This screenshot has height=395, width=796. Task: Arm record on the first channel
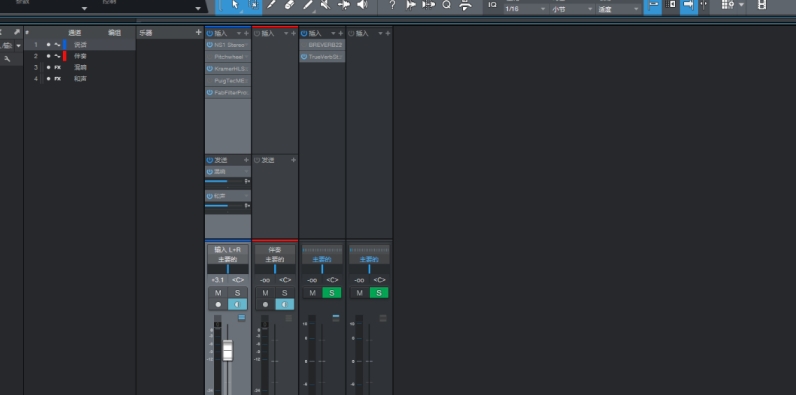(x=218, y=304)
